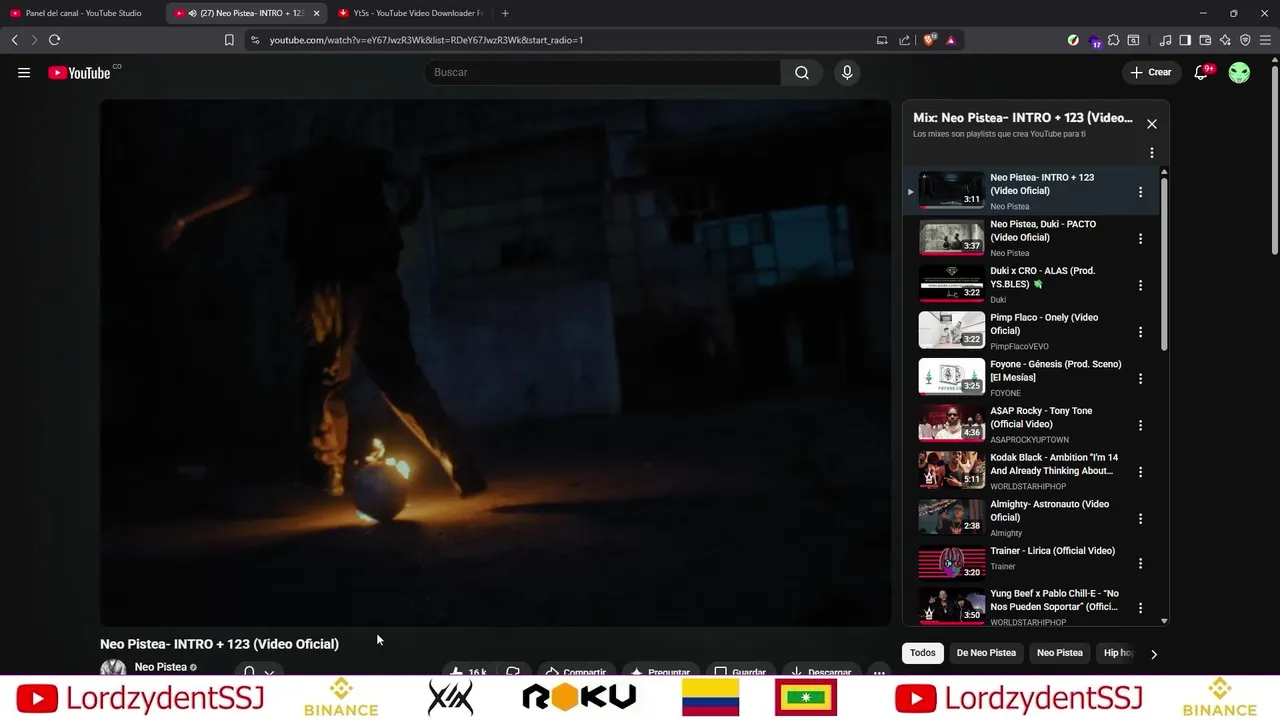The height and width of the screenshot is (720, 1280).
Task: Open options for Kodak Black - Ambition
Action: click(x=1140, y=472)
